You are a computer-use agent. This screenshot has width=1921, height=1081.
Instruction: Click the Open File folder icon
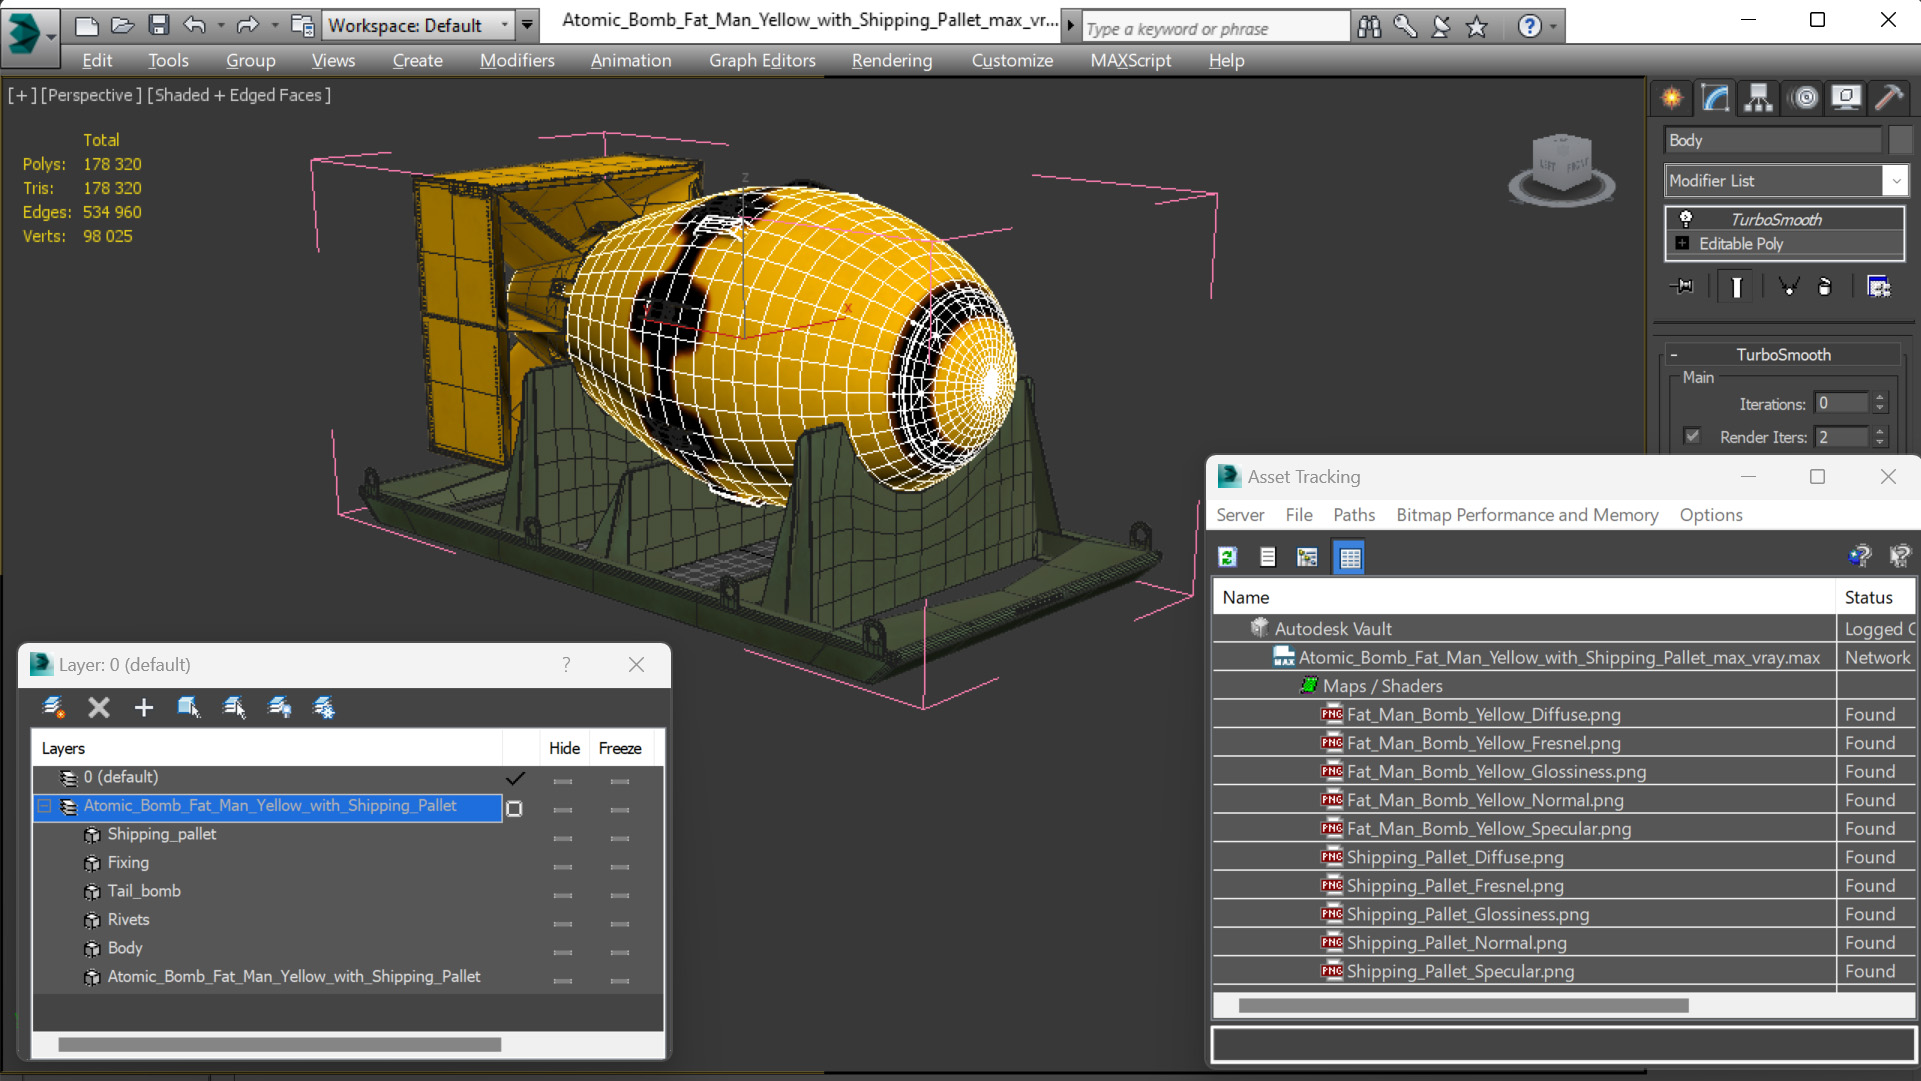(x=122, y=25)
